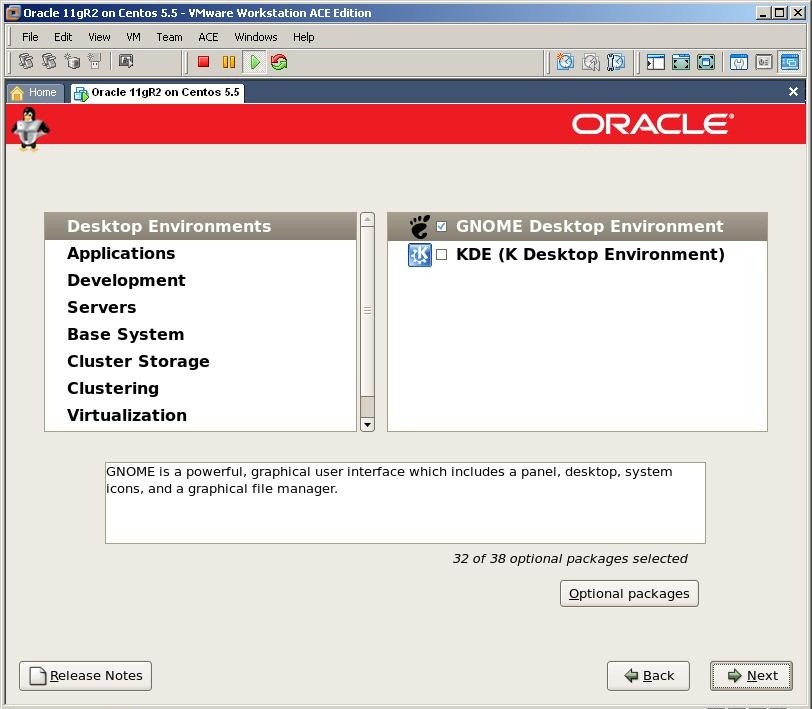Switch to Quick Switch view icon

(x=680, y=62)
